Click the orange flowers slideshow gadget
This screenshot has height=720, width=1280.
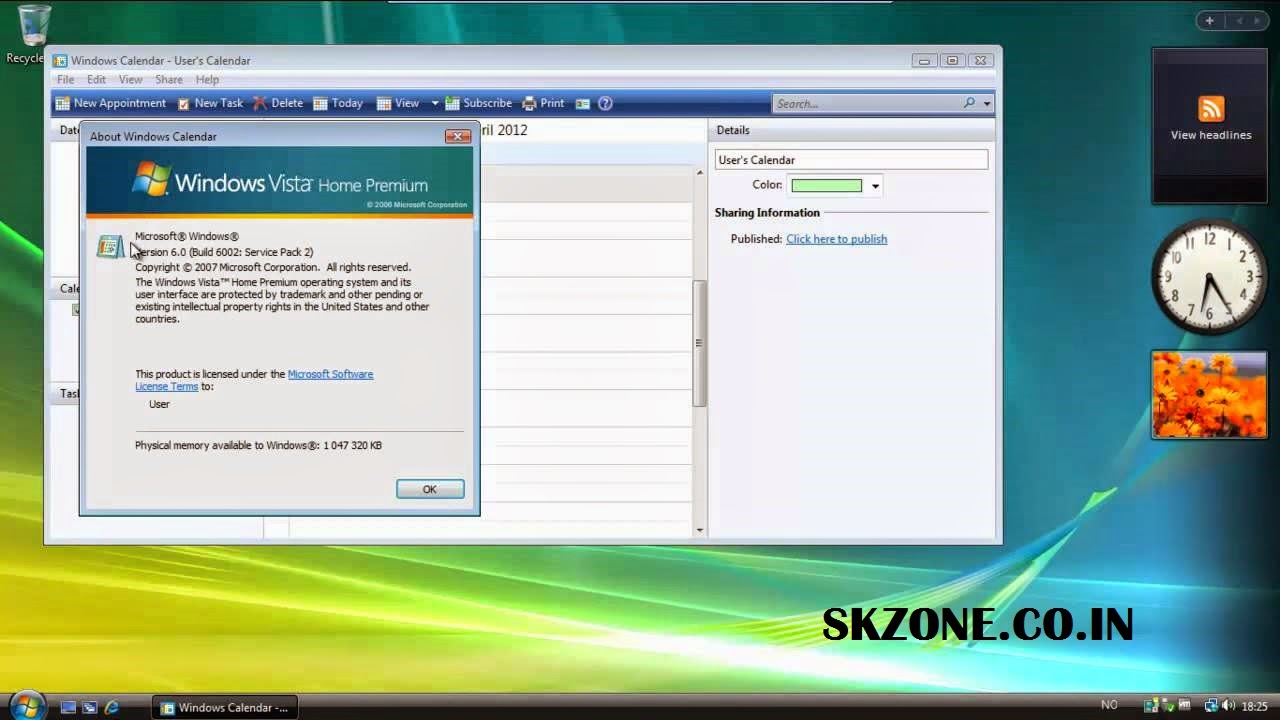[x=1209, y=395]
